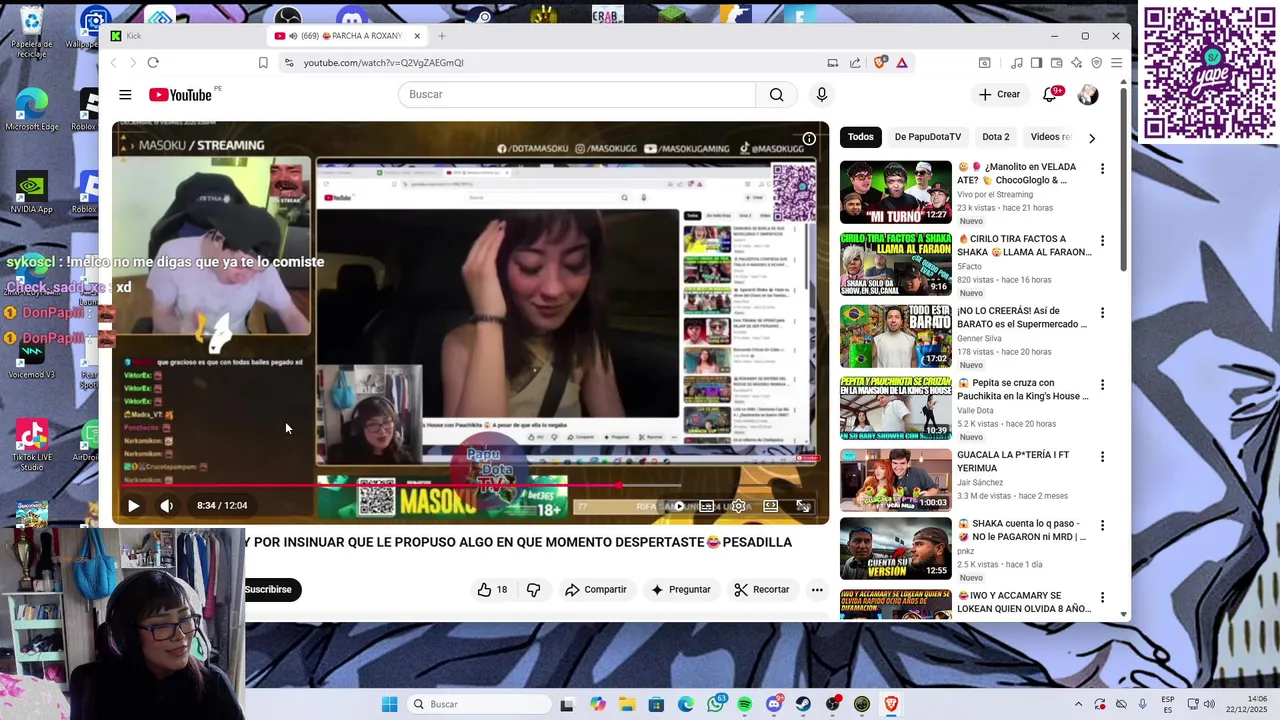The image size is (1280, 720).
Task: Click the Compartir share button
Action: [x=596, y=590]
